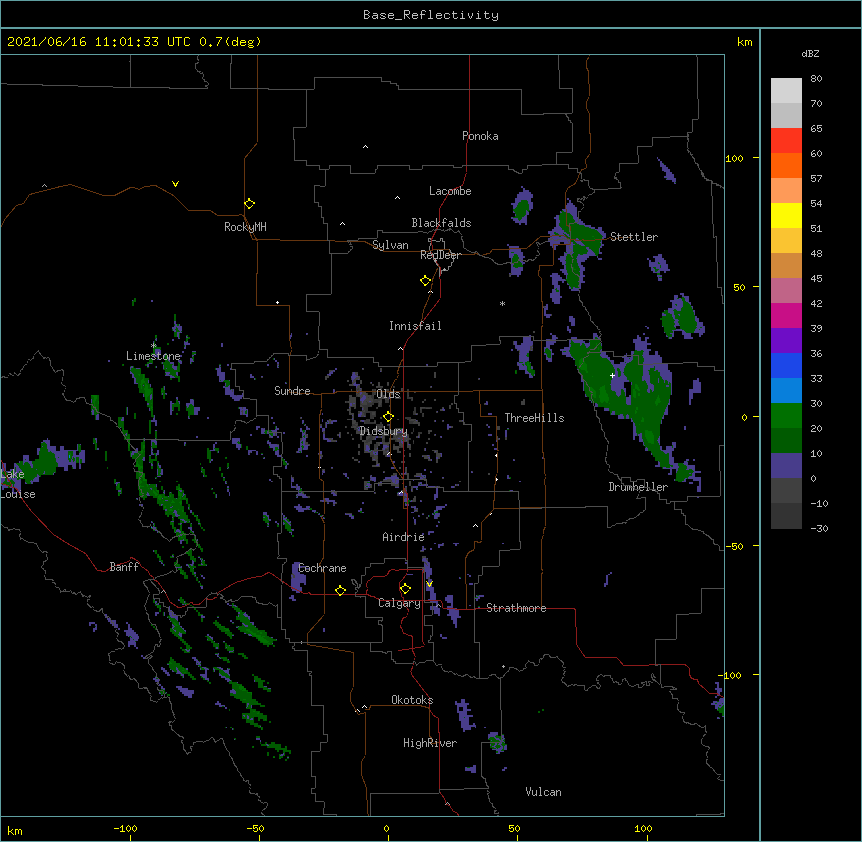The height and width of the screenshot is (842, 862).
Task: Select the light gray swatch at legend top
Action: 786,90
